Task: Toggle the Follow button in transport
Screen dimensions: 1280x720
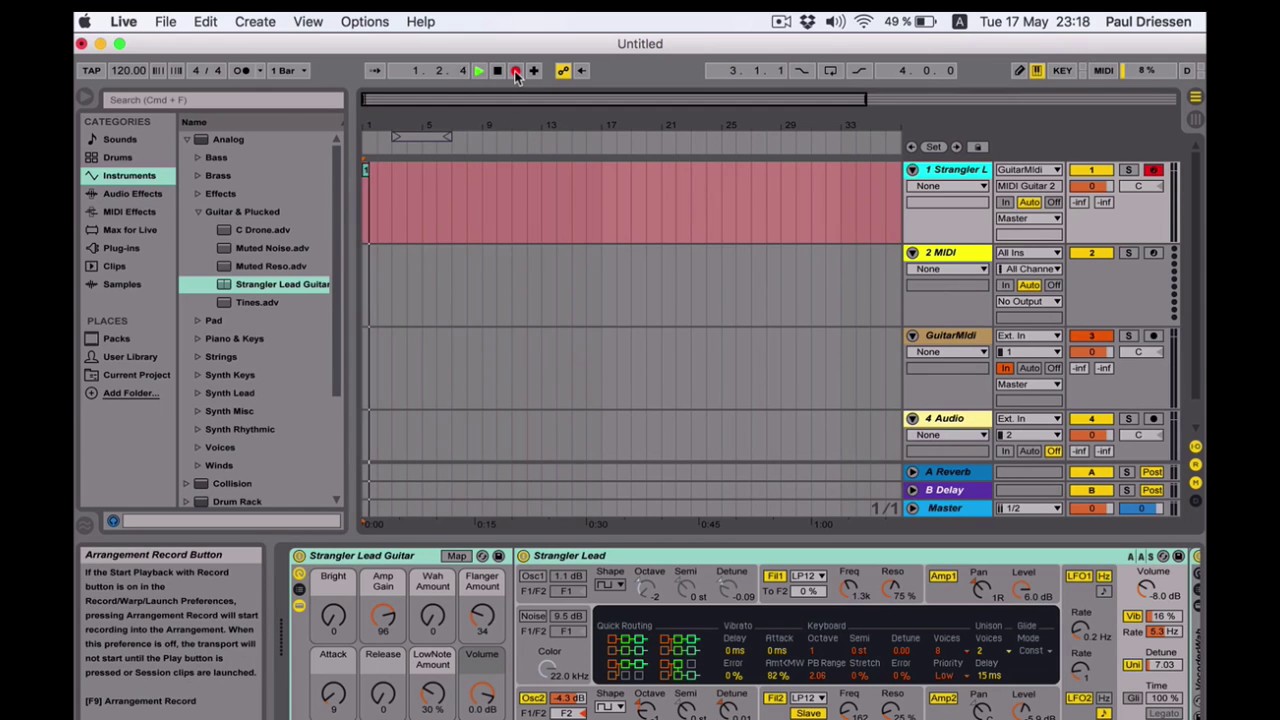Action: pos(375,71)
